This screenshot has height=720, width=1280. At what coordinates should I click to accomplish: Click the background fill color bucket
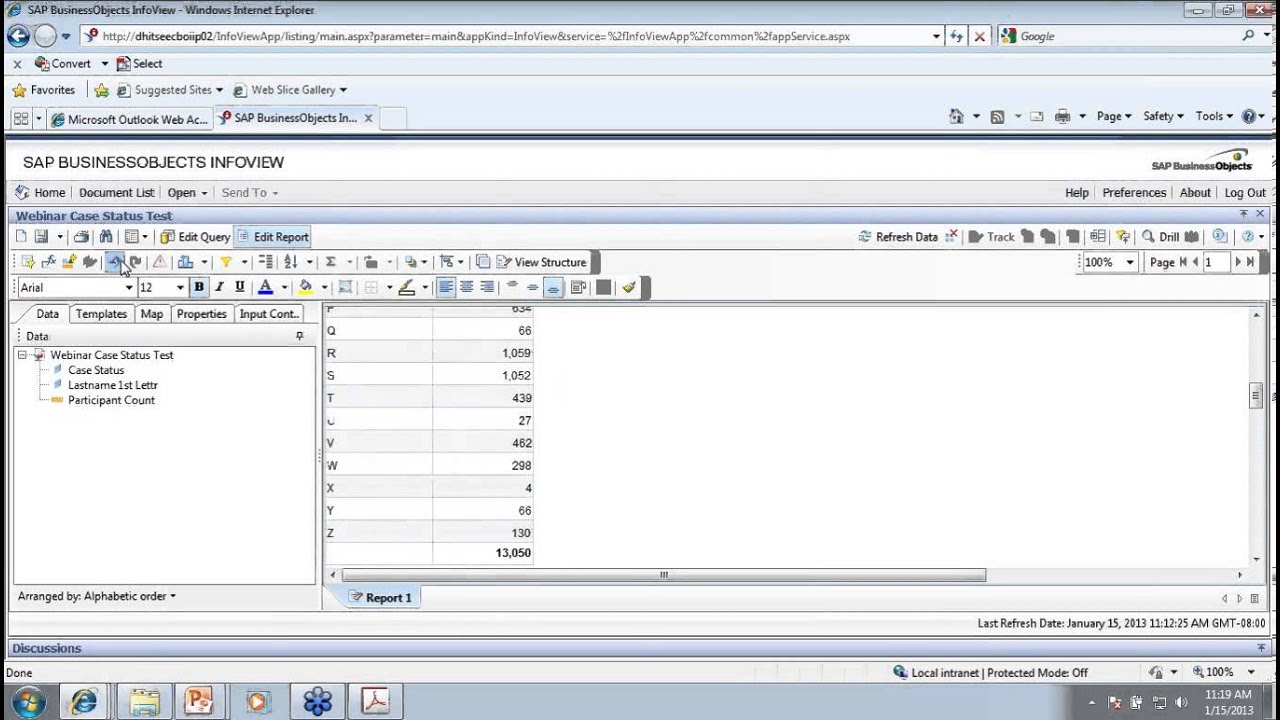(x=305, y=287)
